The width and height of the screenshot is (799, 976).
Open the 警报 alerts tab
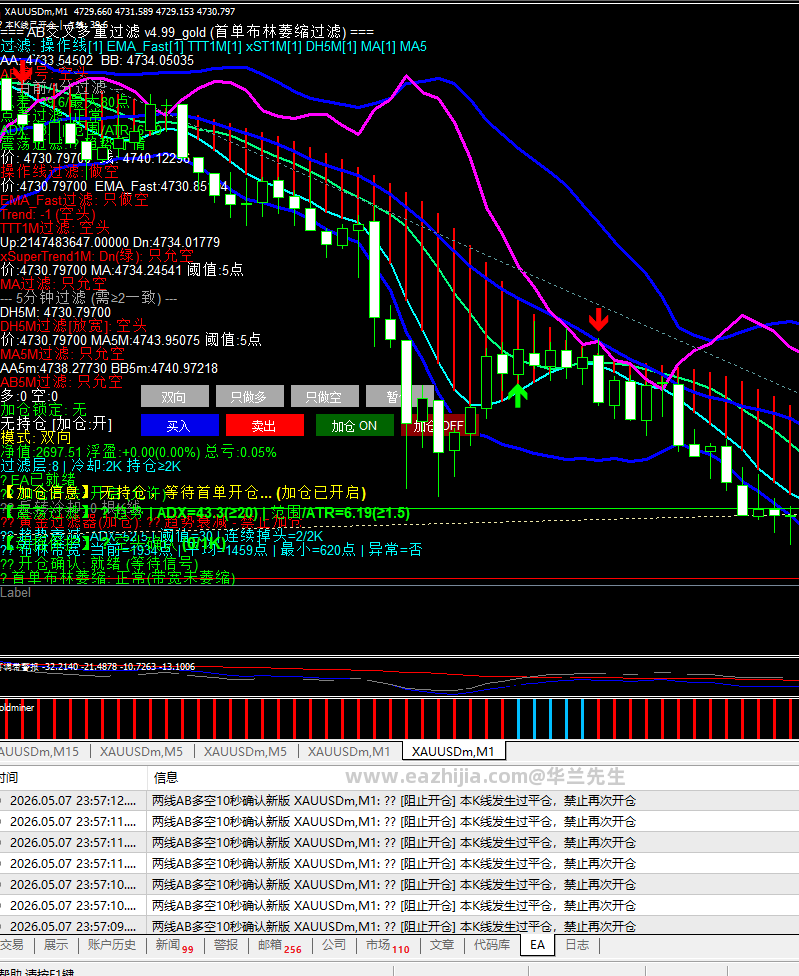(226, 945)
